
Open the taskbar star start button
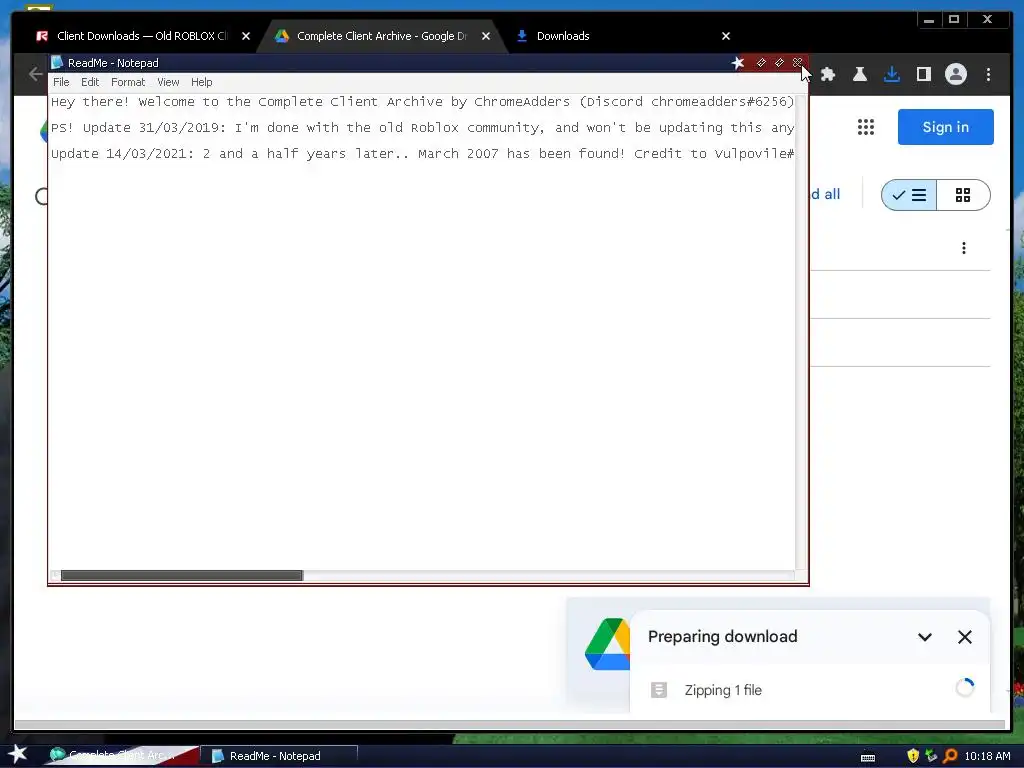pos(16,754)
